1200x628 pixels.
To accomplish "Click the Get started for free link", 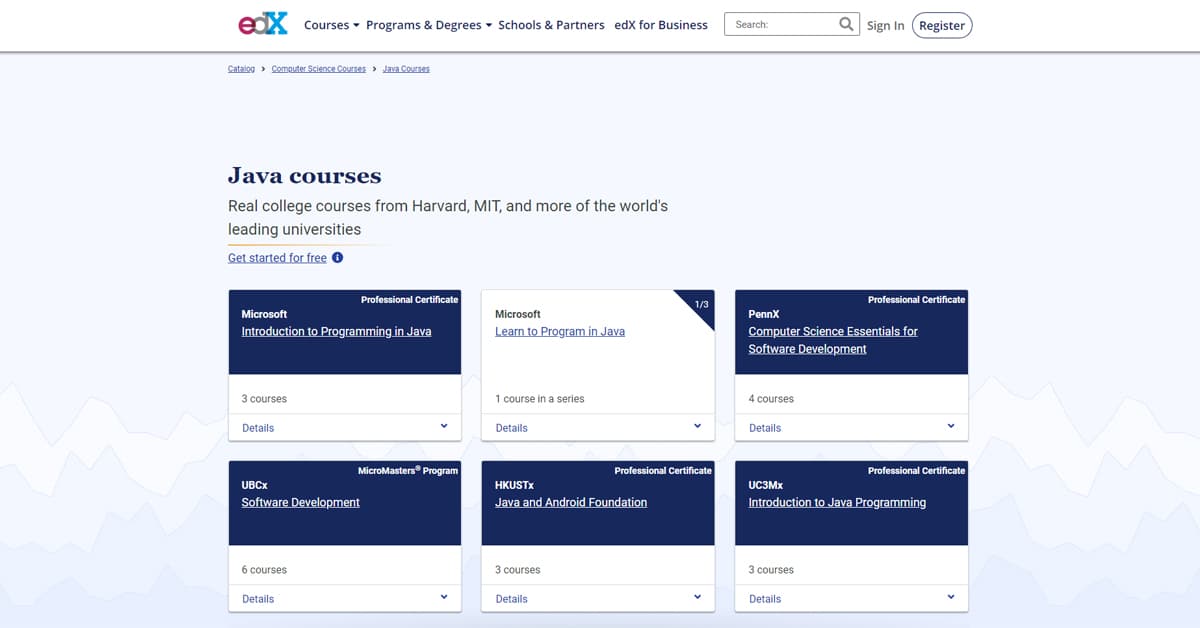I will pyautogui.click(x=277, y=258).
